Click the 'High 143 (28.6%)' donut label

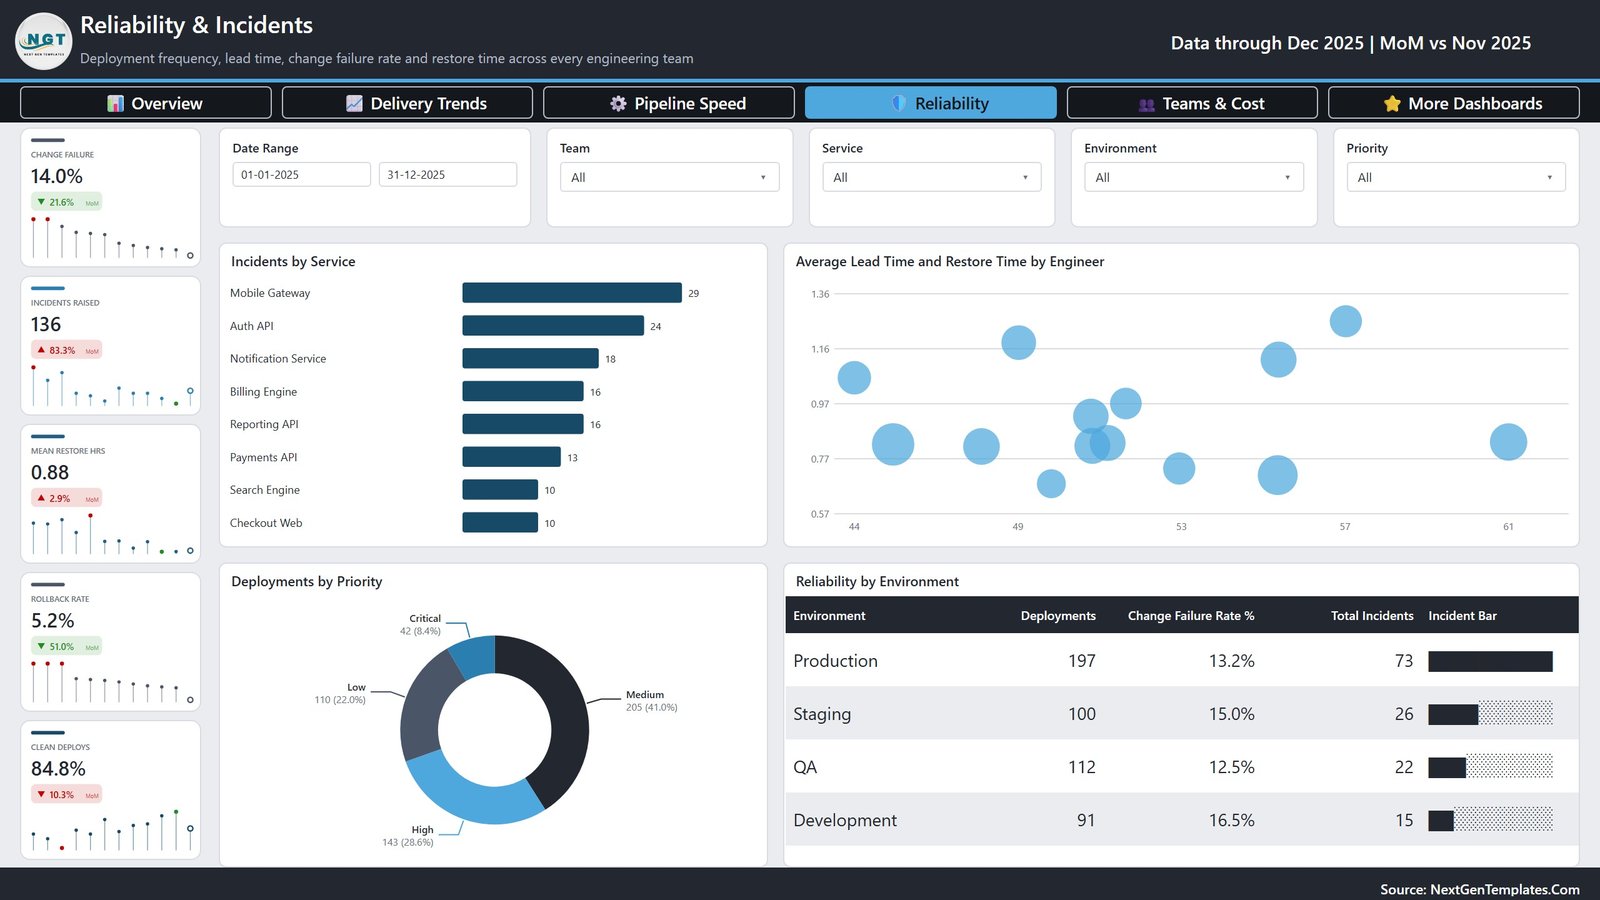[x=408, y=836]
